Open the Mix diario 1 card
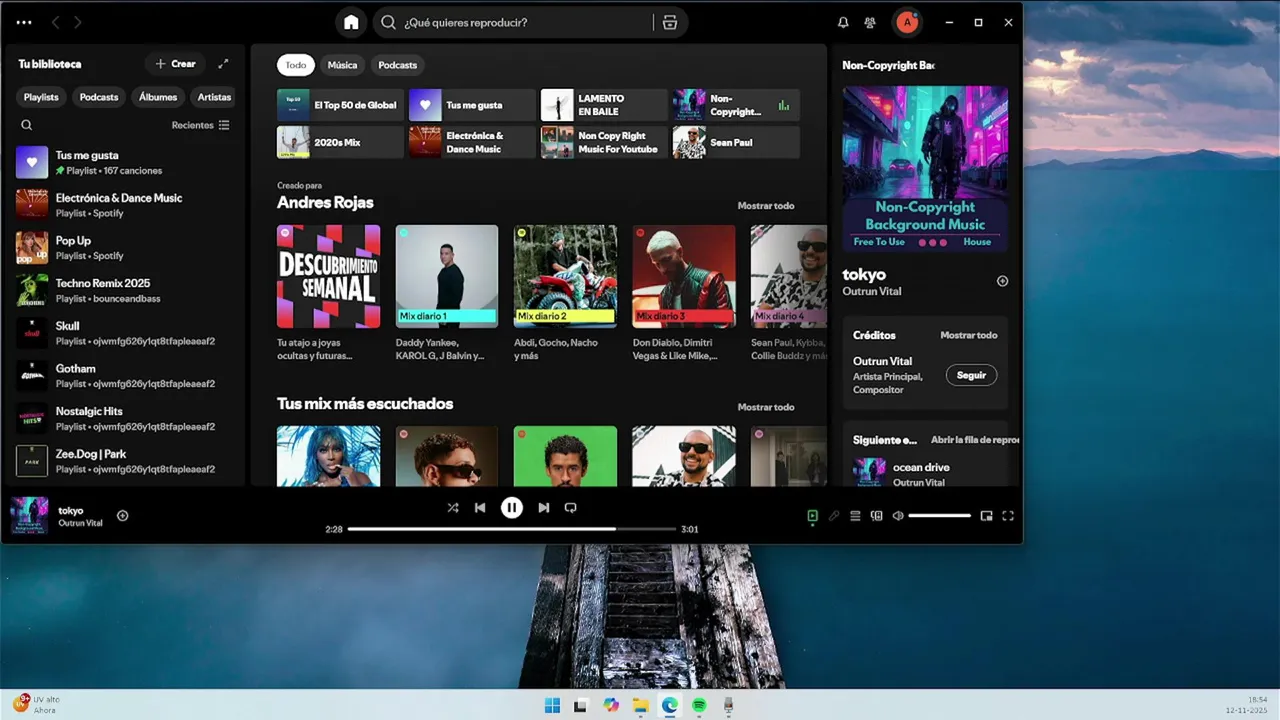1280x720 pixels. (447, 292)
